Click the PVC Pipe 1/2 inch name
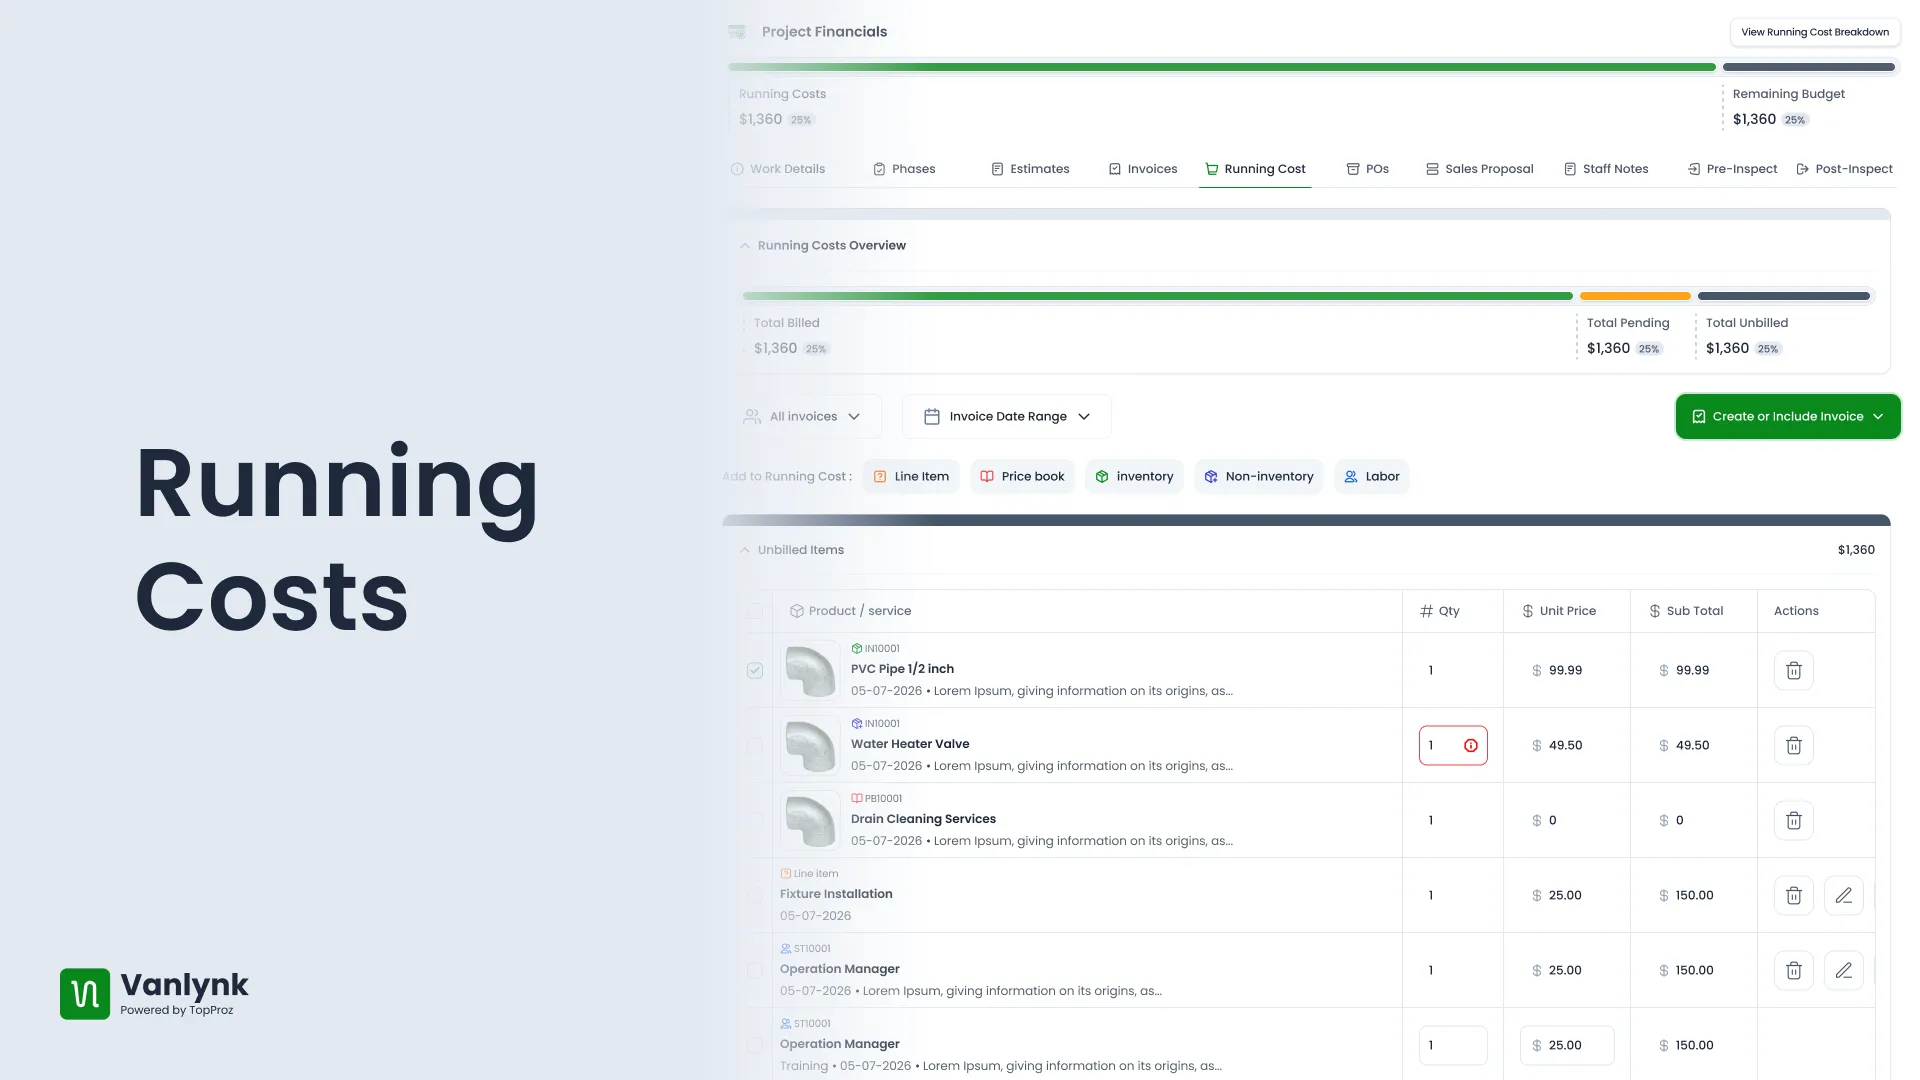This screenshot has width=1920, height=1080. pyautogui.click(x=902, y=669)
